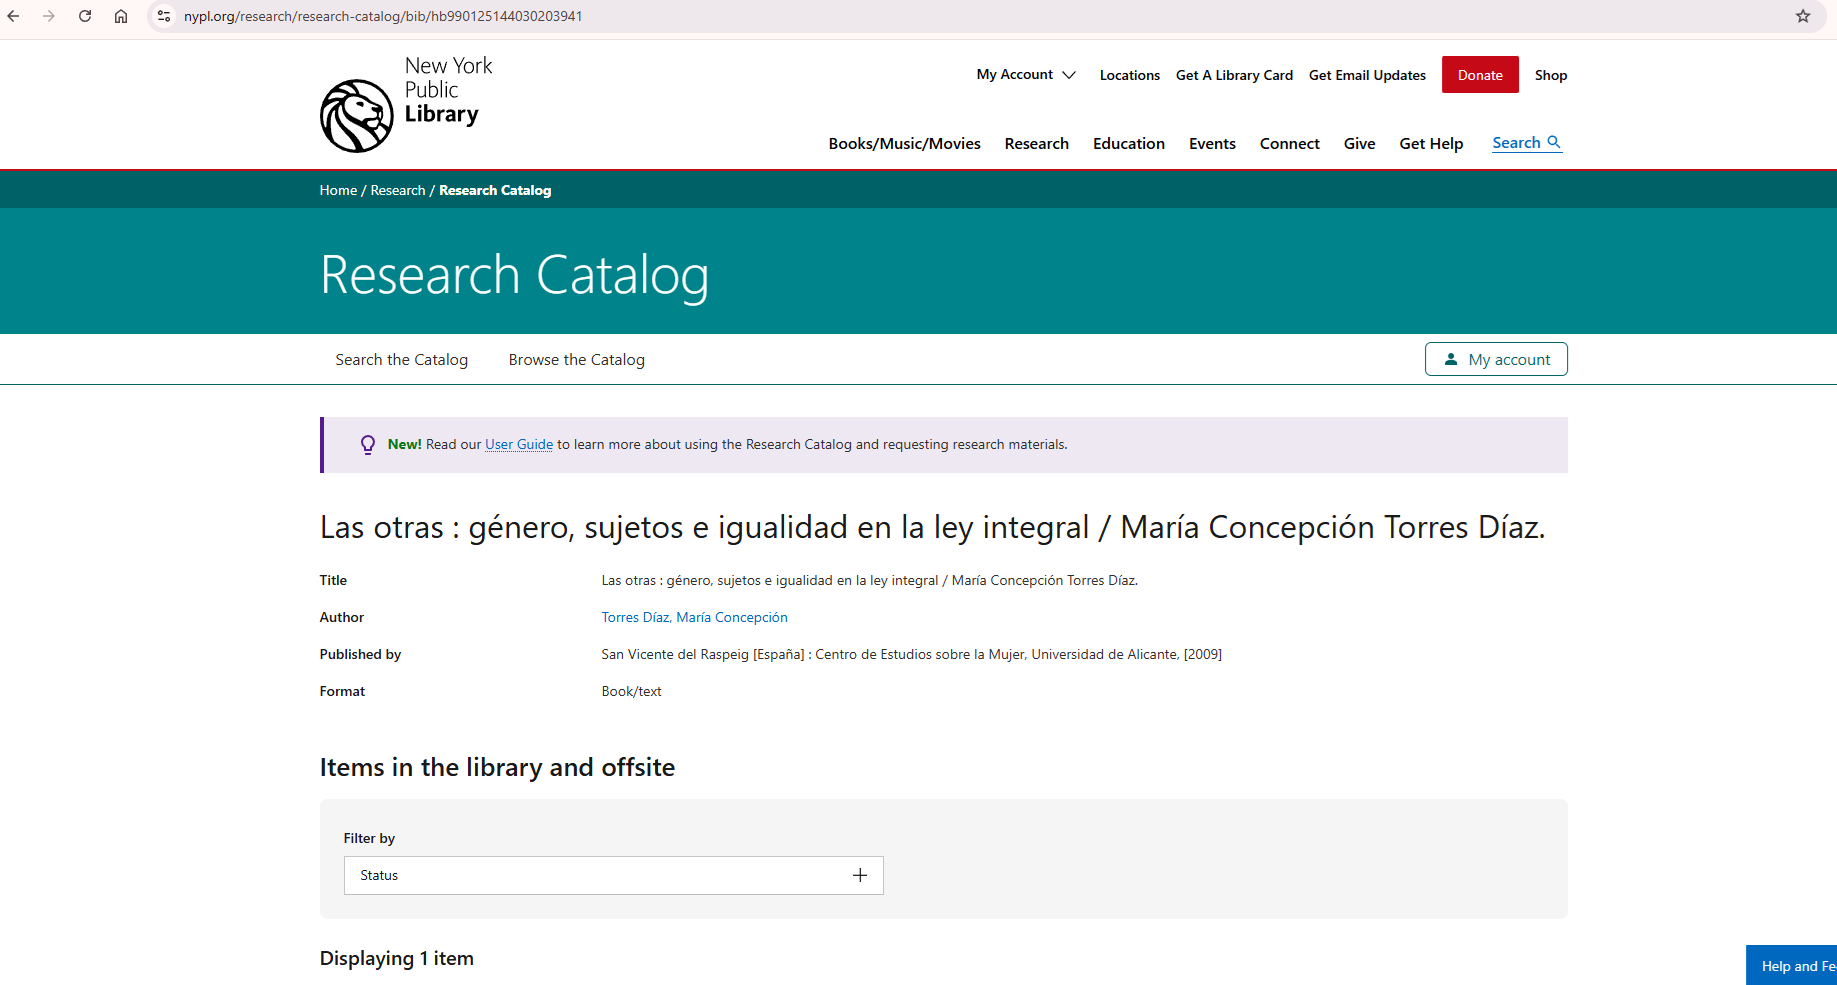1837x985 pixels.
Task: Click the NYPL lion logo
Action: point(357,115)
